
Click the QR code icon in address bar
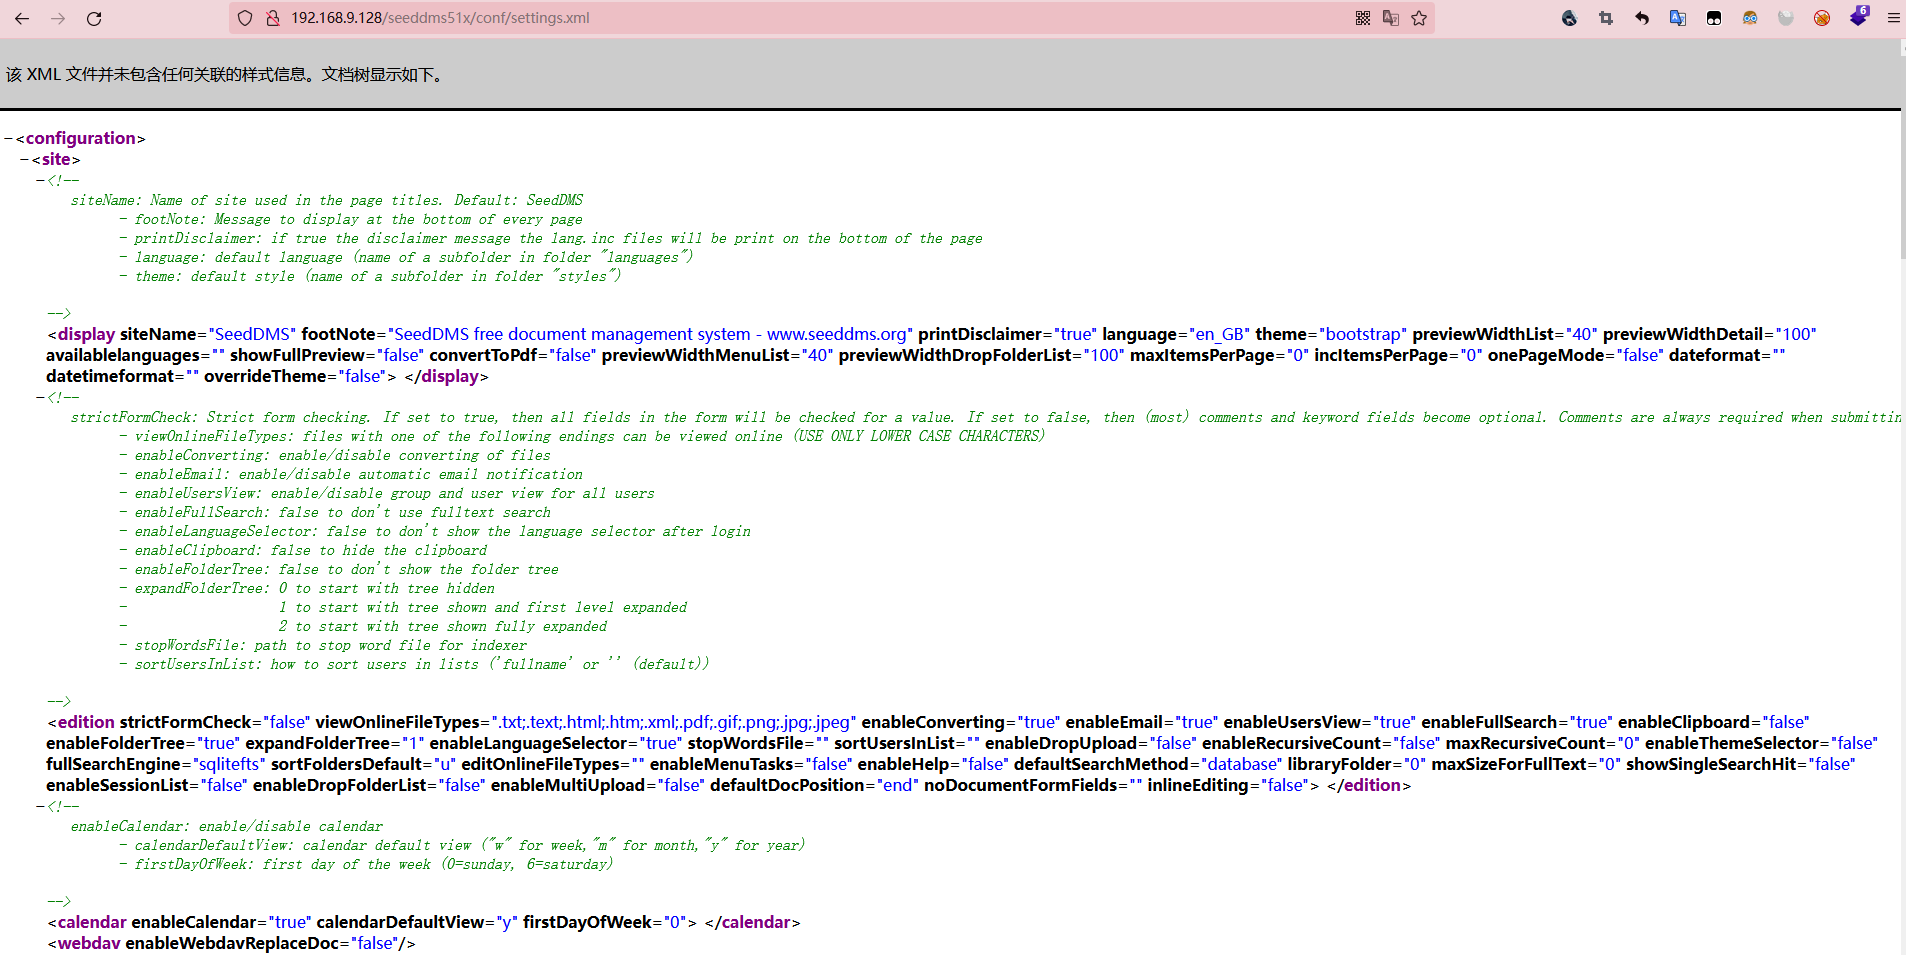click(x=1363, y=18)
